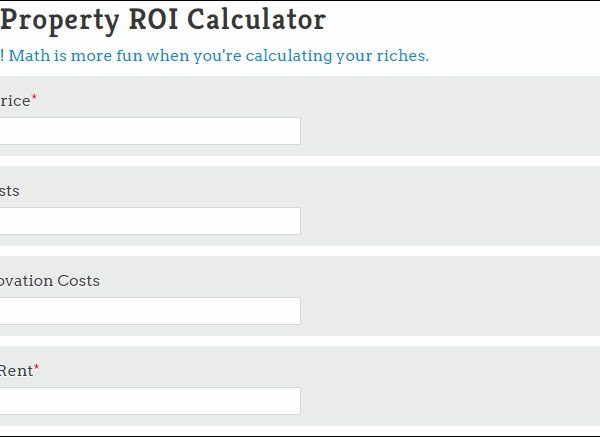600x437 pixels.
Task: Click the red asterisk beside the Rent label
Action: point(37,368)
